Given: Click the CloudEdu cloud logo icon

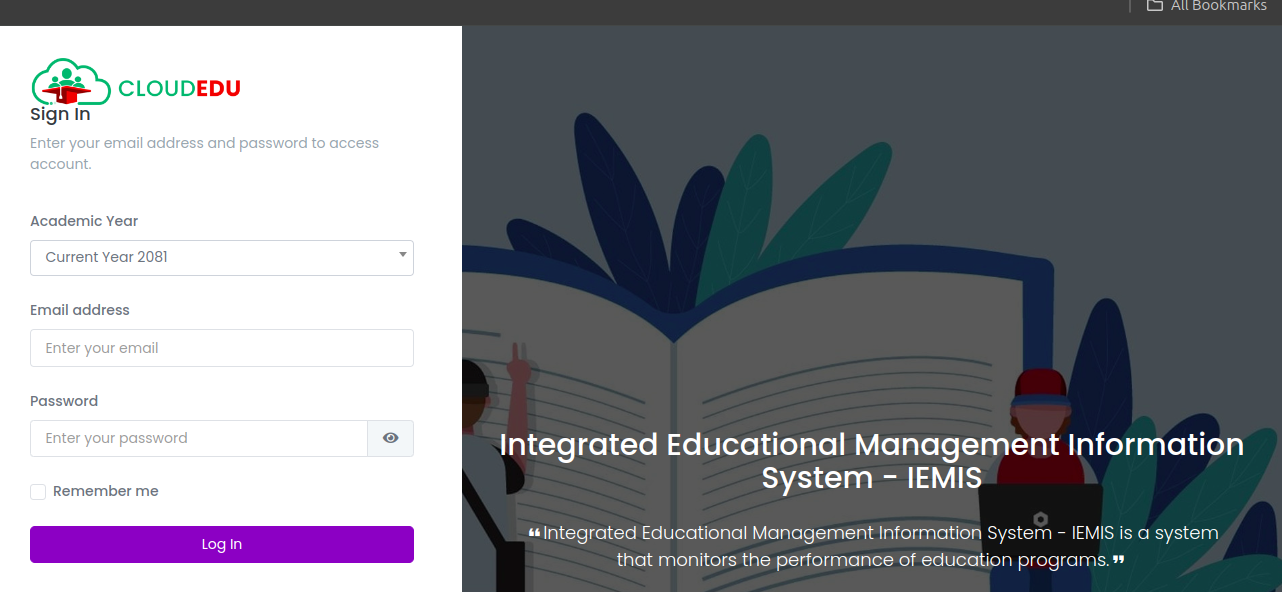Looking at the screenshot, I should (70, 82).
